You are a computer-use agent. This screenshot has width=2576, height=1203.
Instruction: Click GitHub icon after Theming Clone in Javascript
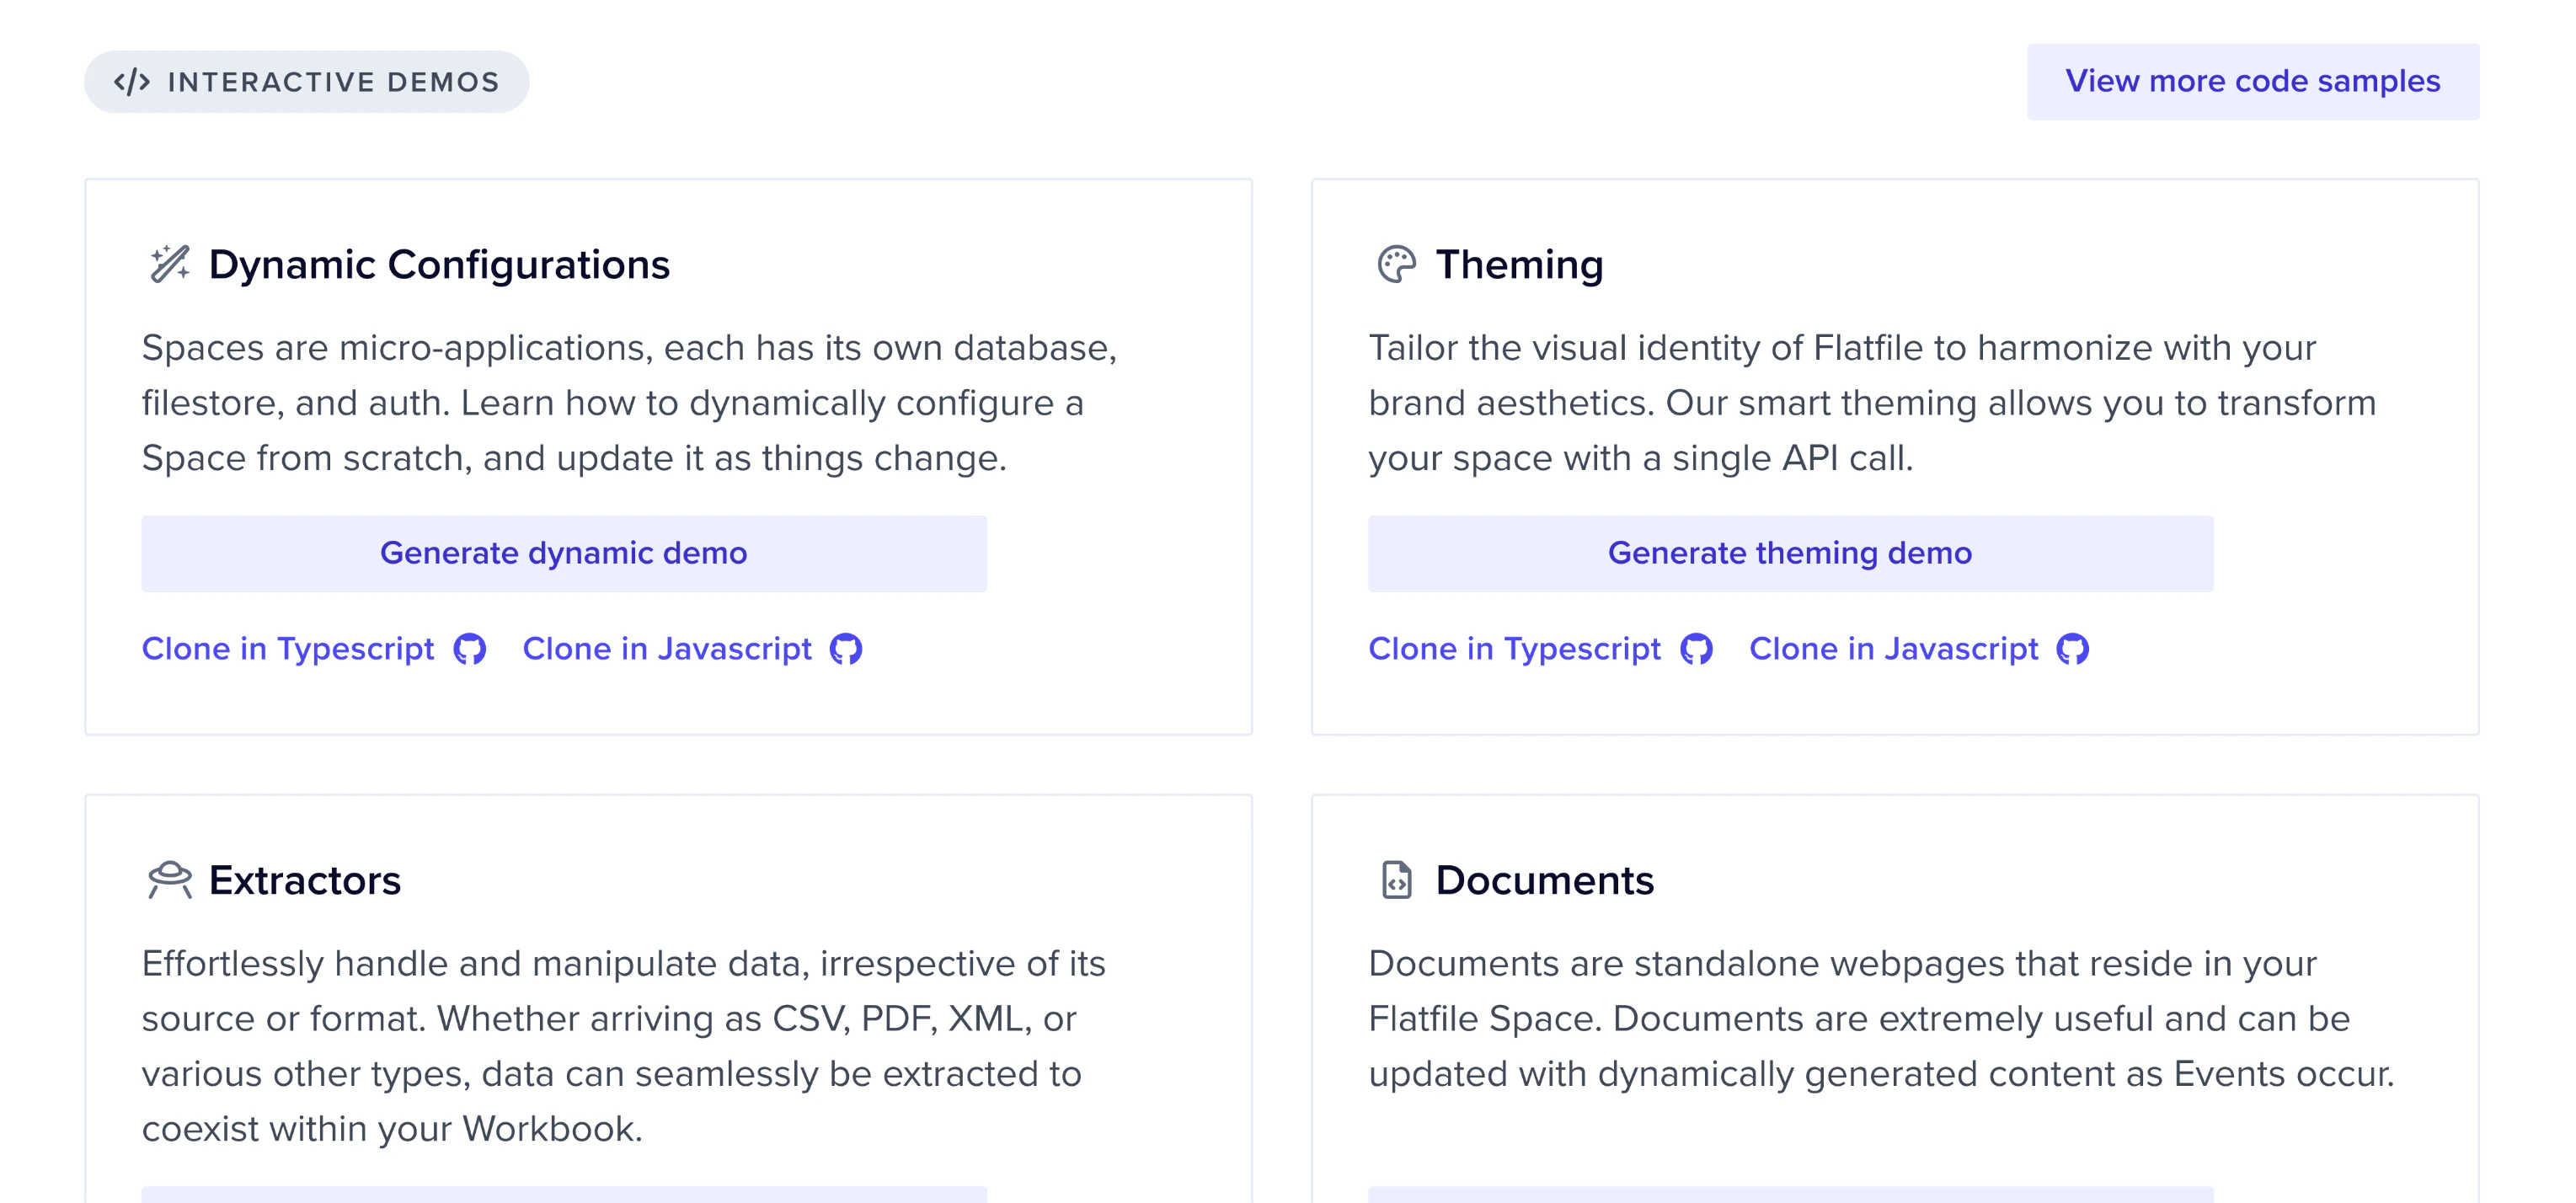click(x=2072, y=649)
